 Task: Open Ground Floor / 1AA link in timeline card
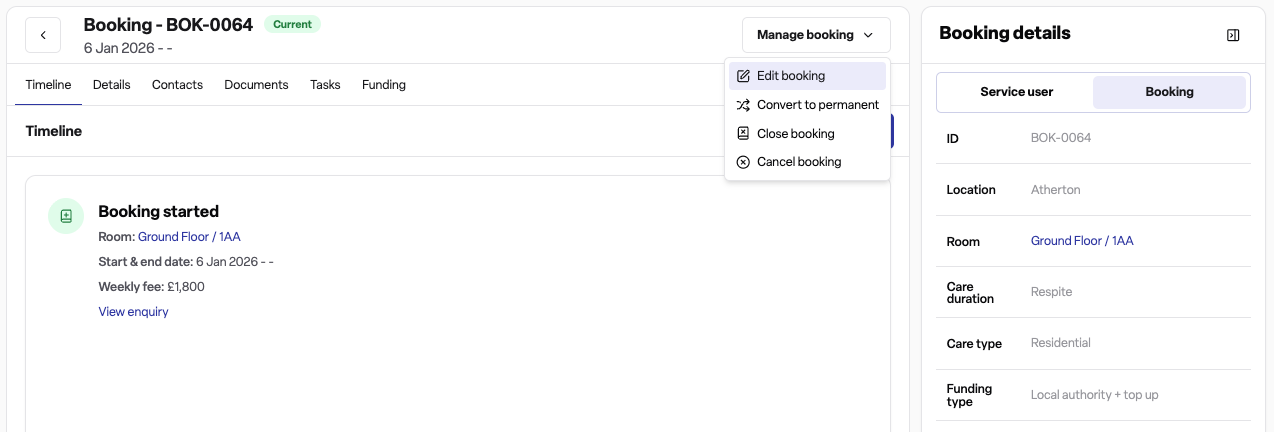pos(189,237)
